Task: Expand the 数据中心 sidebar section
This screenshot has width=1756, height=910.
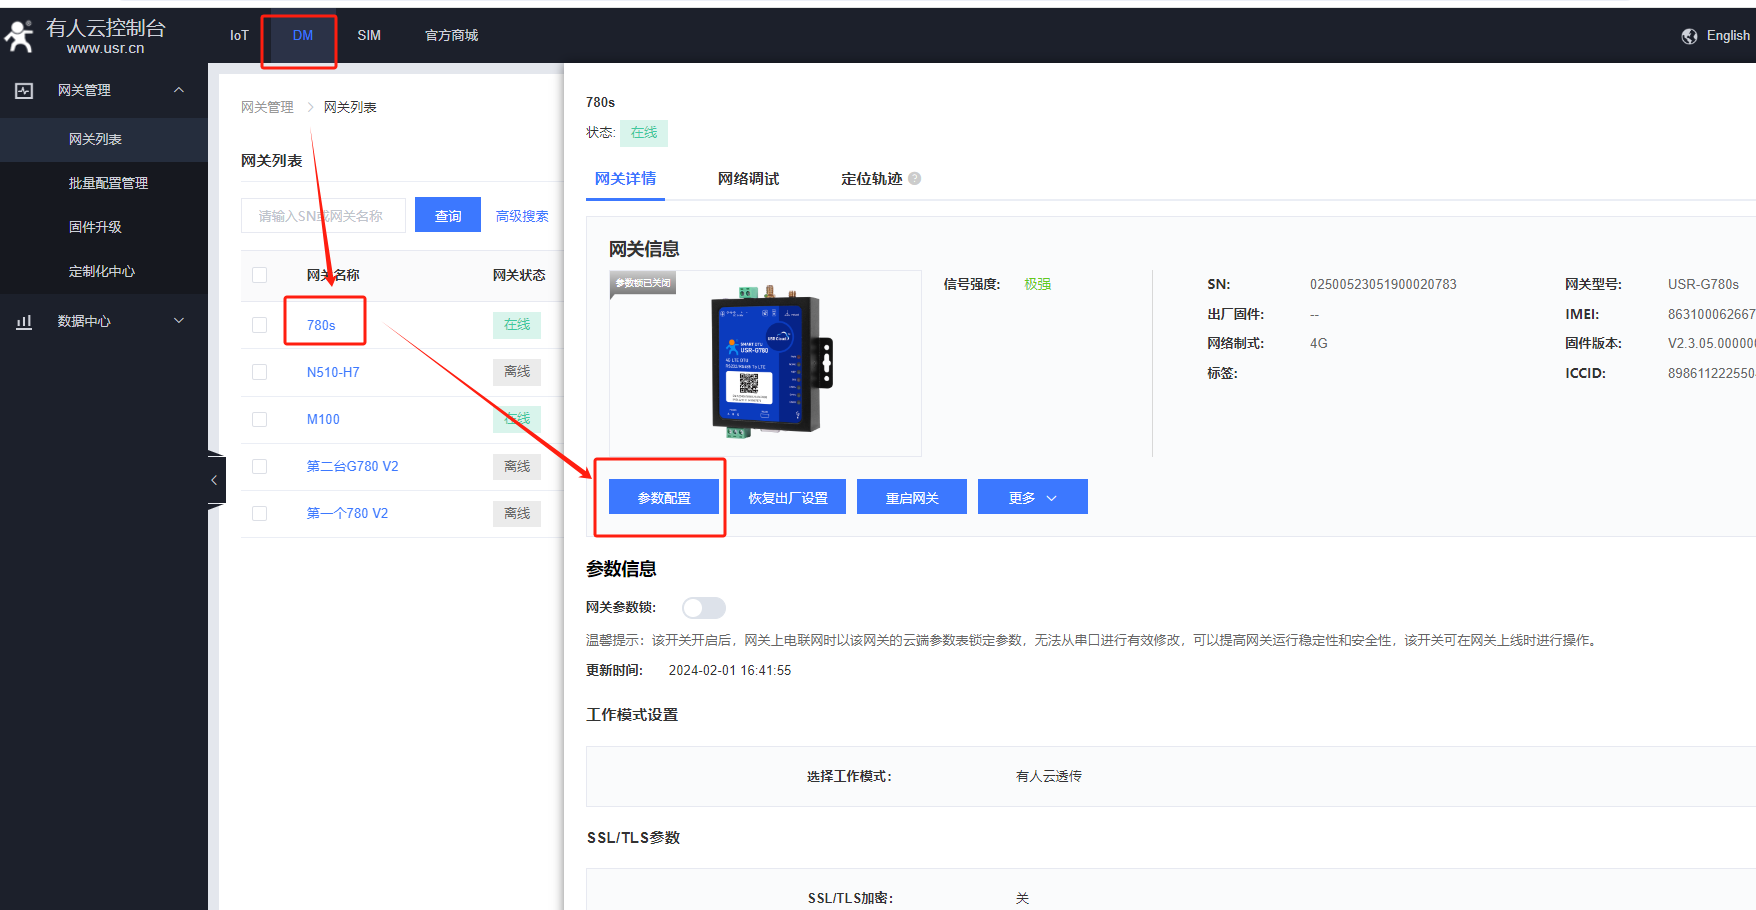Action: 179,321
